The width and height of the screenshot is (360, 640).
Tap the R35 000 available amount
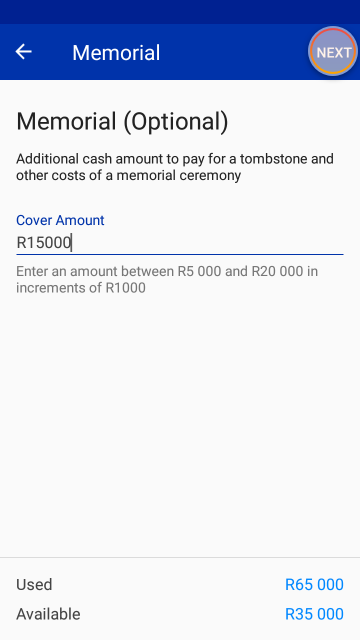[x=314, y=614]
